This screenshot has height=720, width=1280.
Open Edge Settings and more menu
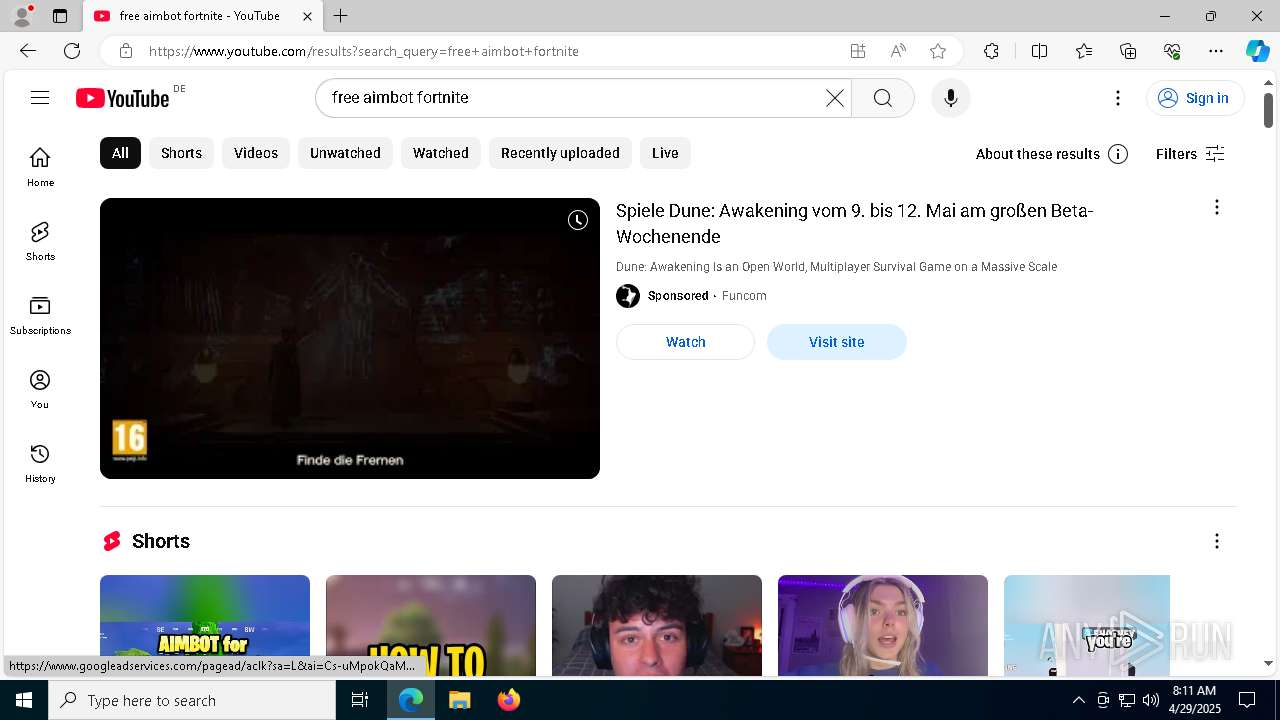[x=1216, y=51]
